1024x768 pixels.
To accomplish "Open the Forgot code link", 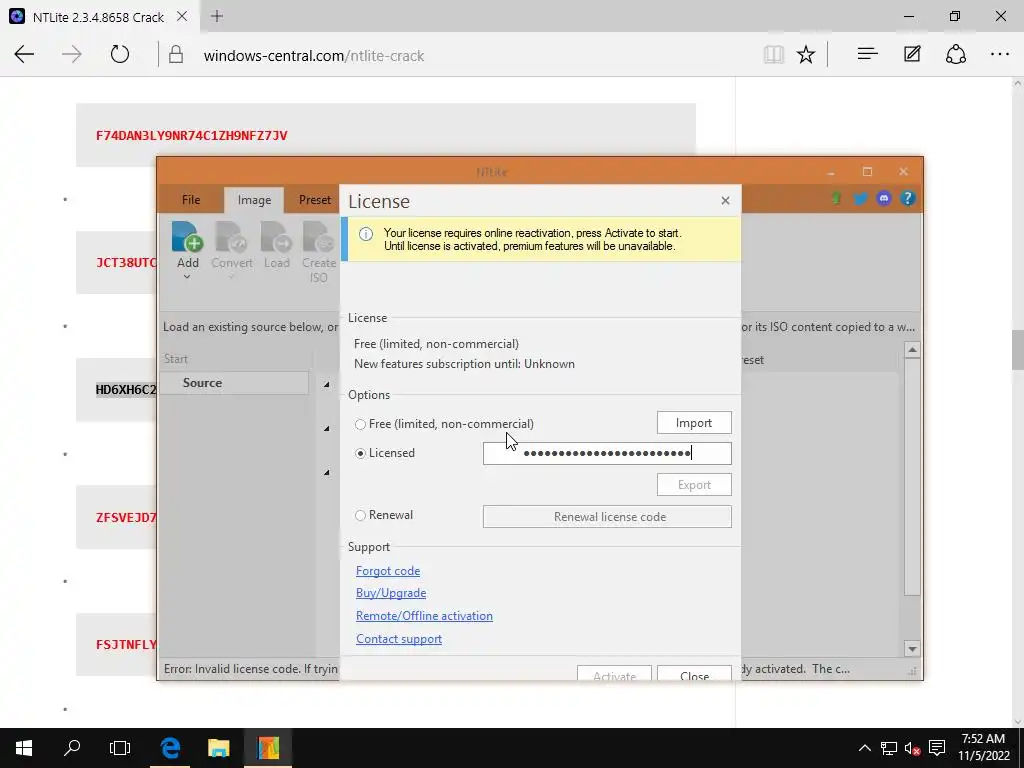I will pos(388,571).
